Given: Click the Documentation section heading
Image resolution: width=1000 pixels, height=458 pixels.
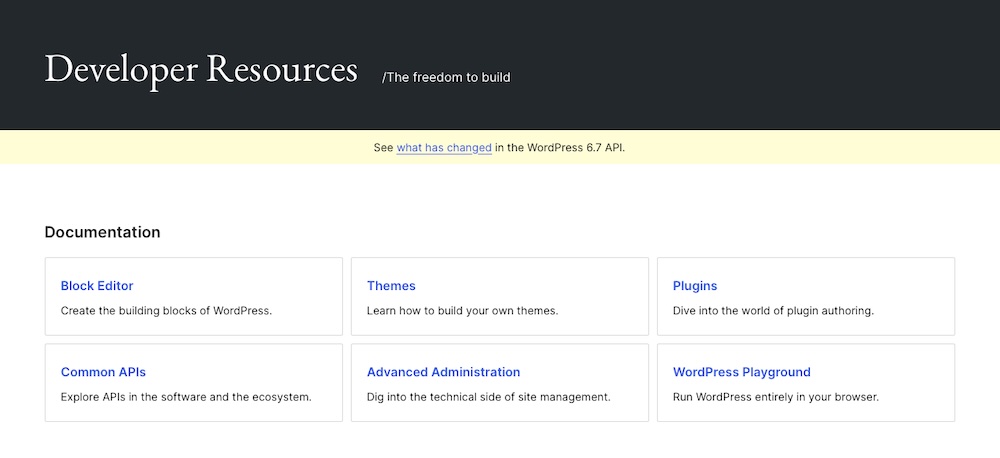Looking at the screenshot, I should 103,232.
